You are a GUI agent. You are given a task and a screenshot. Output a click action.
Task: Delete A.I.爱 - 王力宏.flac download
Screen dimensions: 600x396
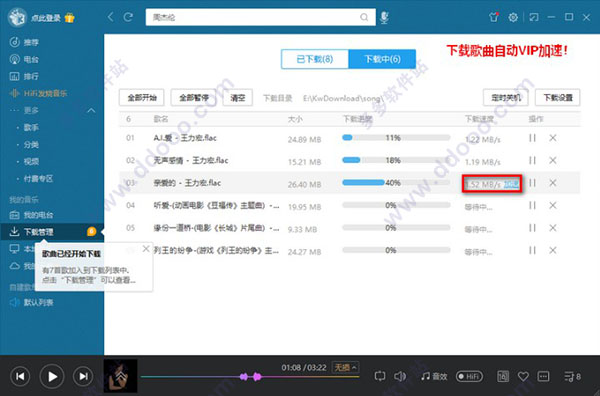click(553, 138)
